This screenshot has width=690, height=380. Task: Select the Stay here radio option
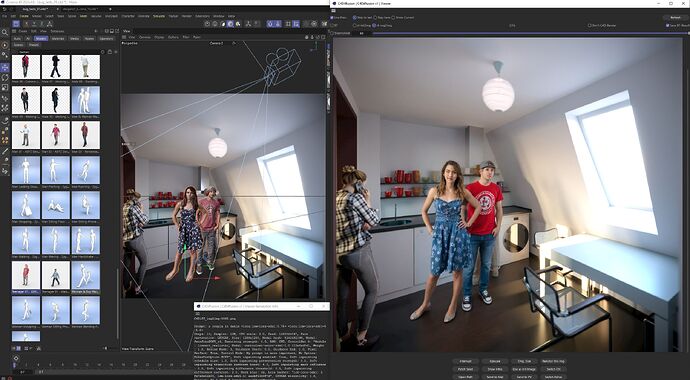pos(375,17)
